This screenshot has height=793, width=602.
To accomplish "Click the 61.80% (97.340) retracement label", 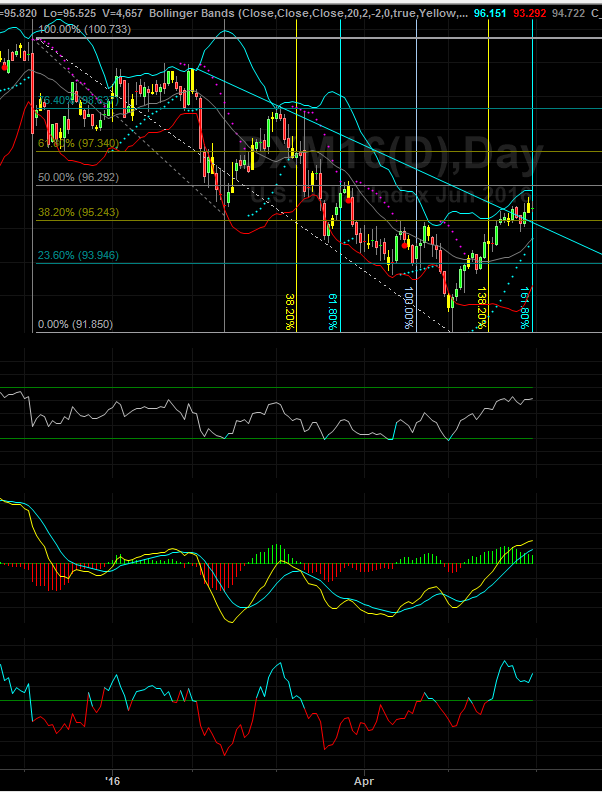I will point(78,144).
